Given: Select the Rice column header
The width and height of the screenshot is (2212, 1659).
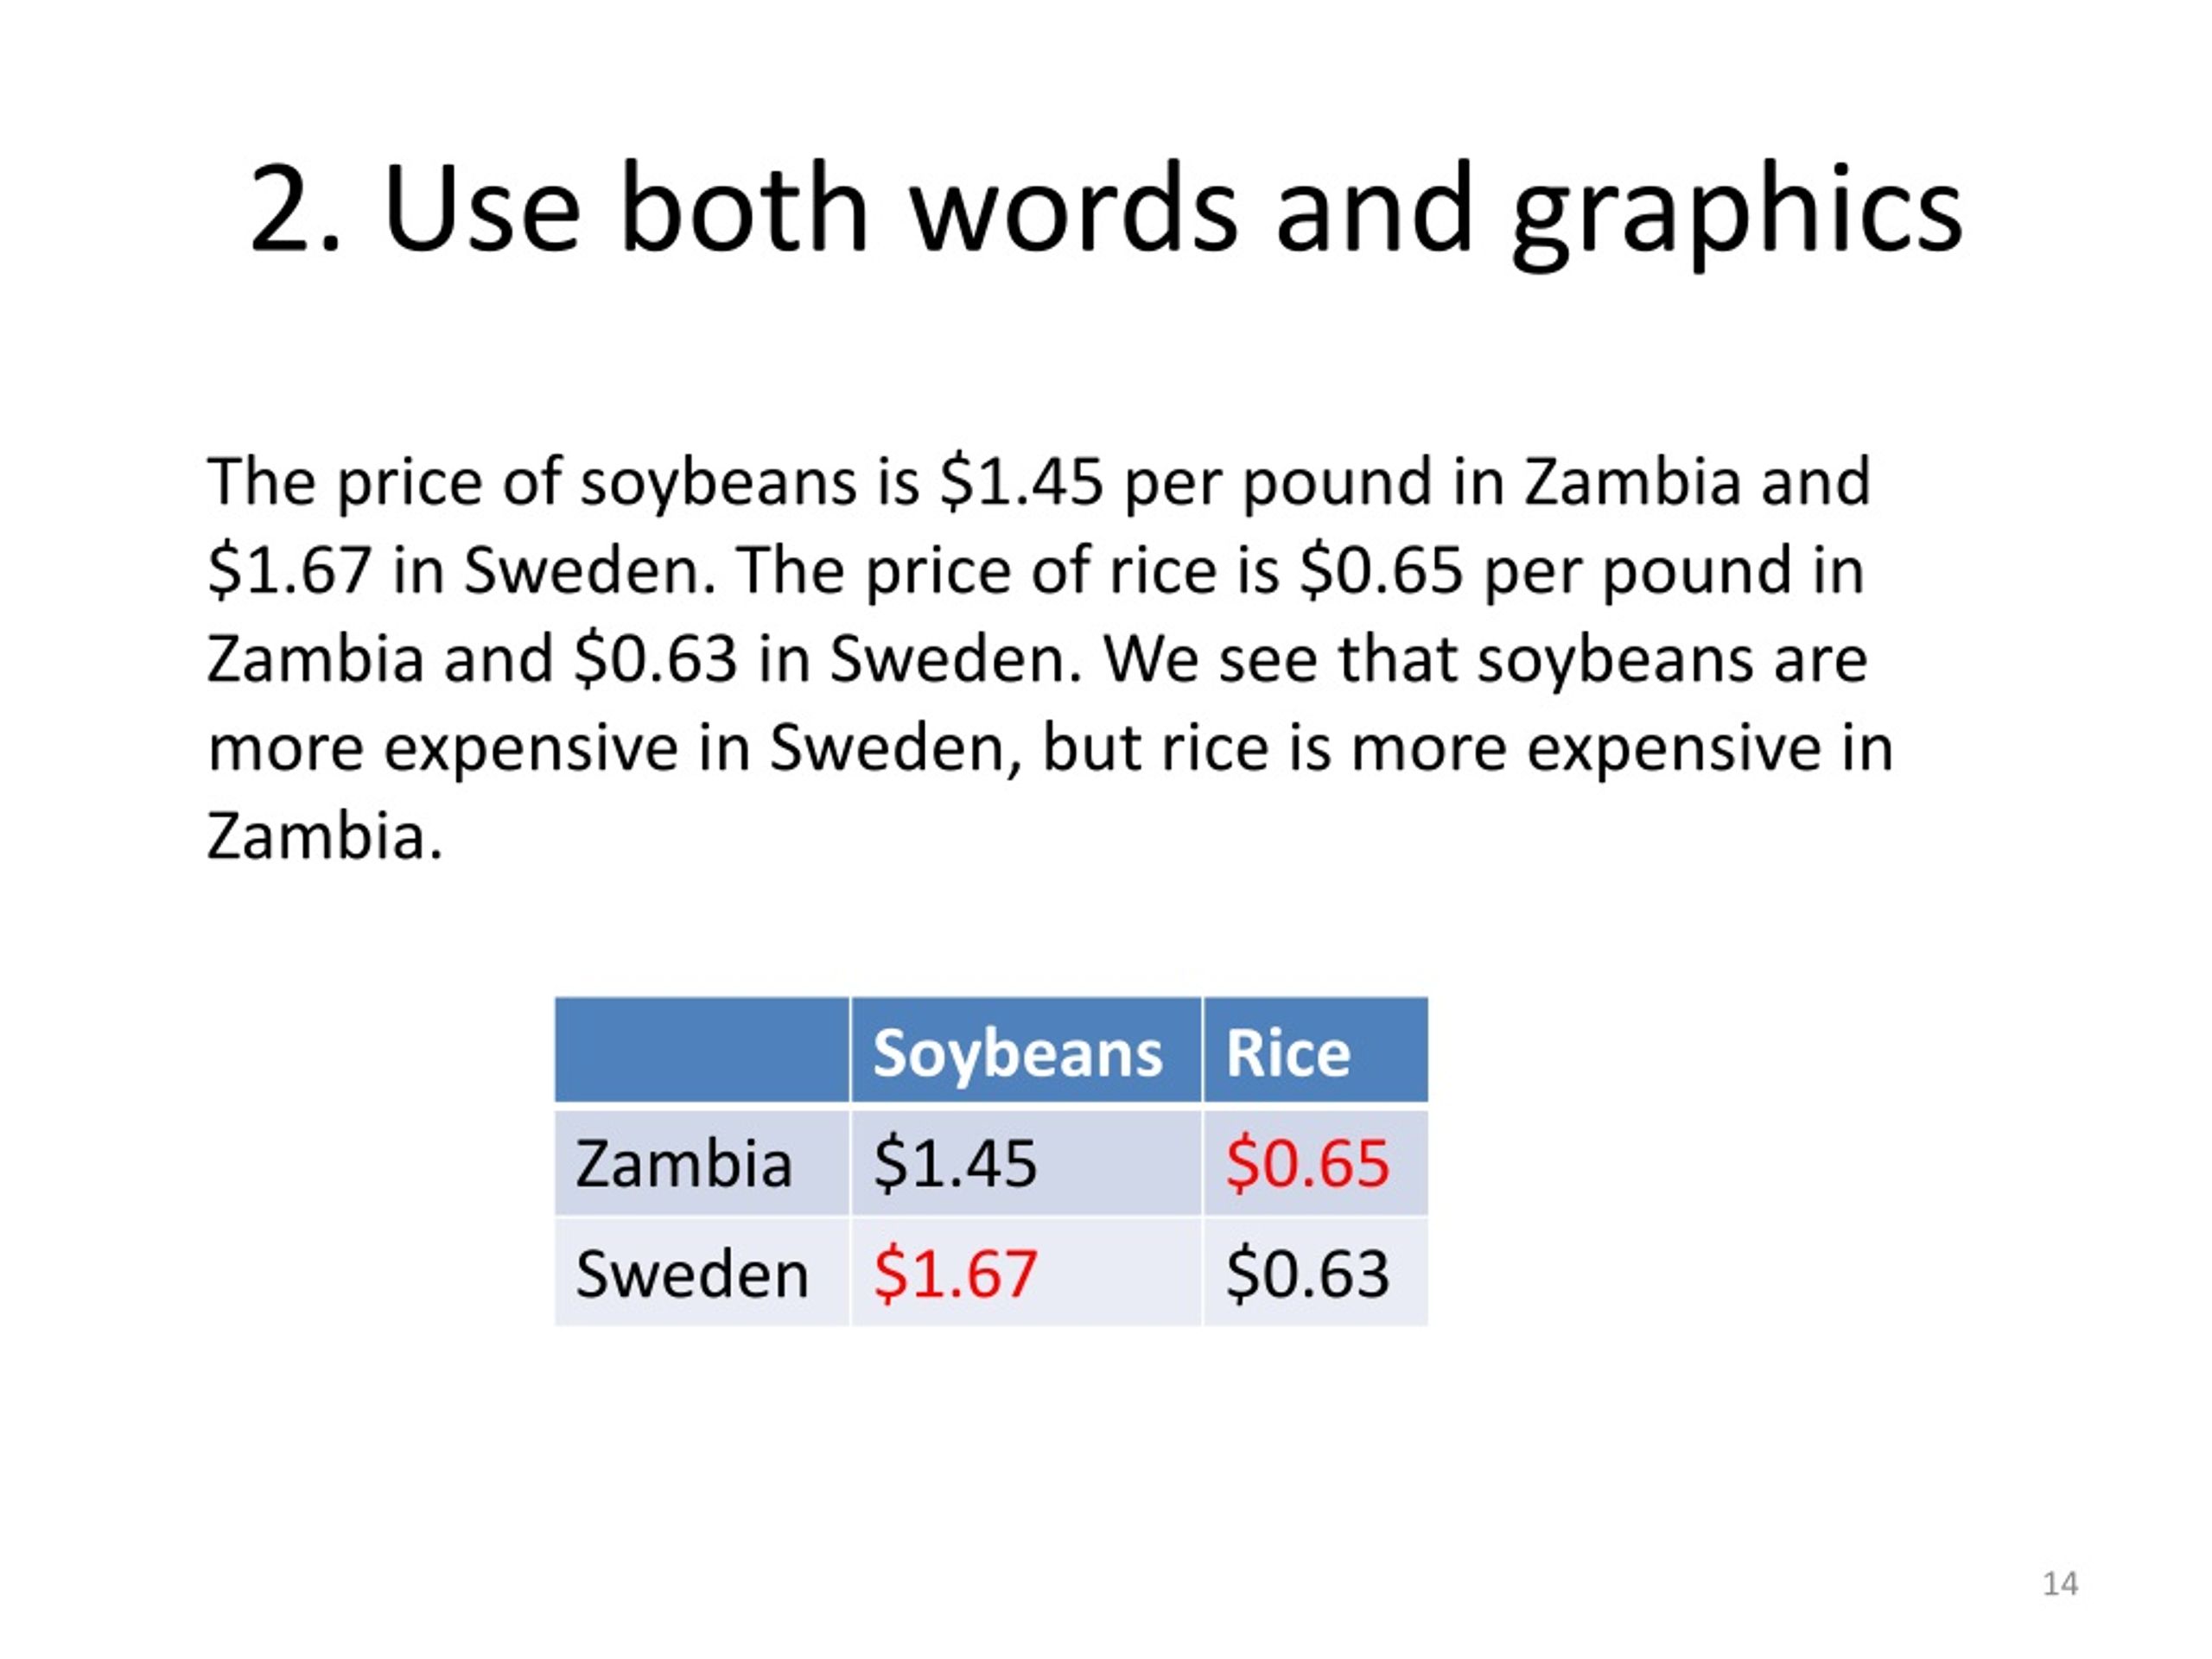Looking at the screenshot, I should tap(1316, 1051).
